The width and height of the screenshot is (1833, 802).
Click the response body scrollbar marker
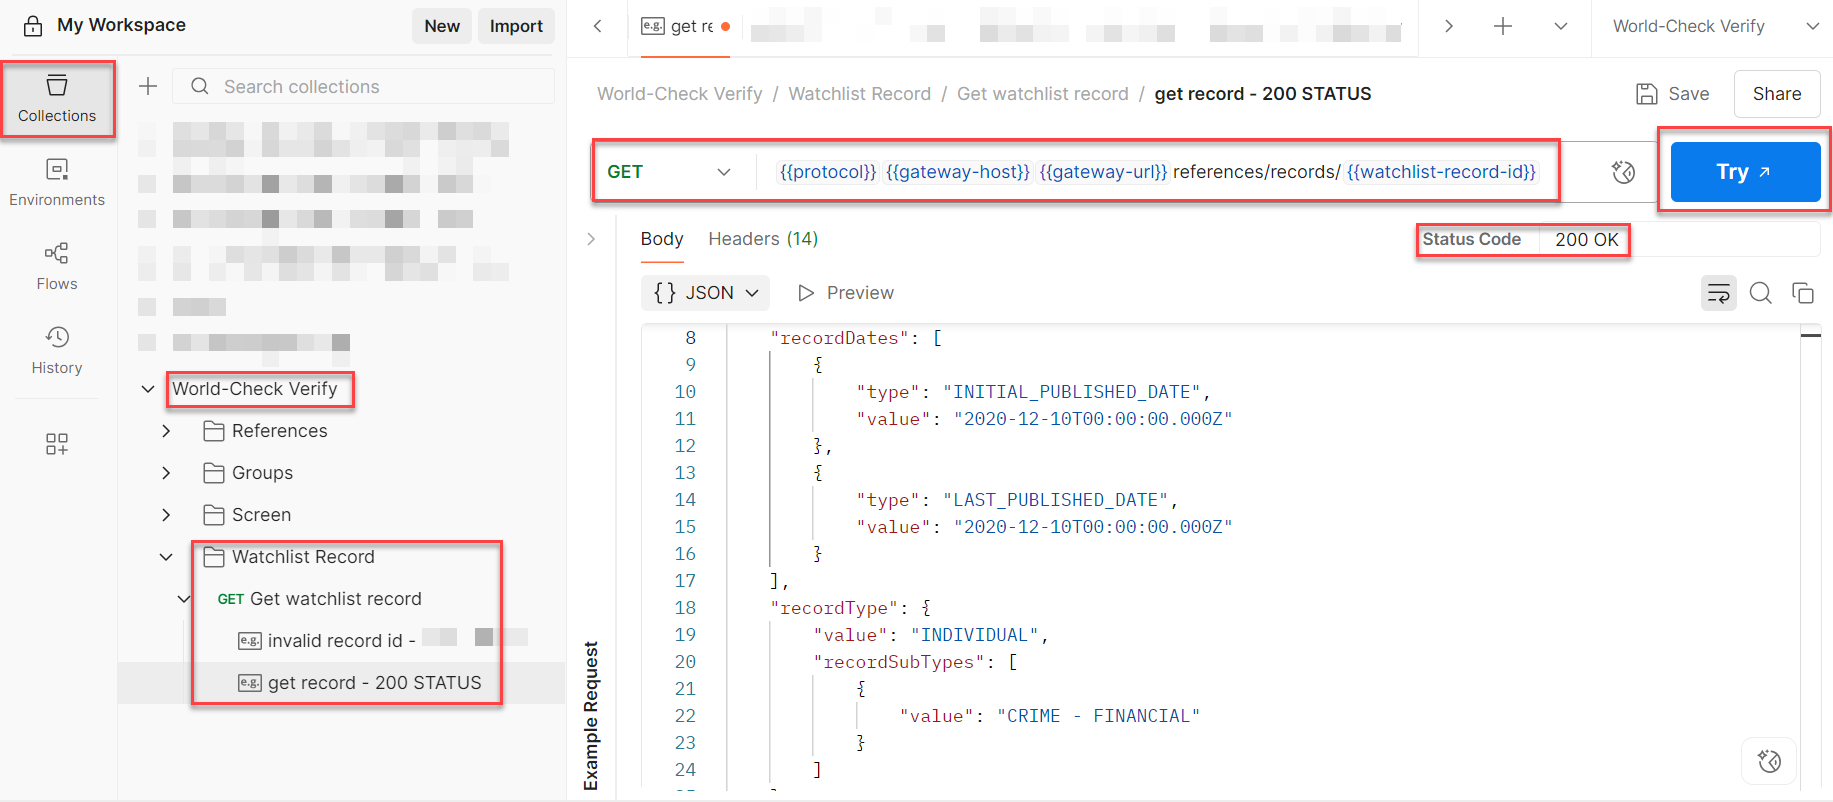[x=1811, y=336]
